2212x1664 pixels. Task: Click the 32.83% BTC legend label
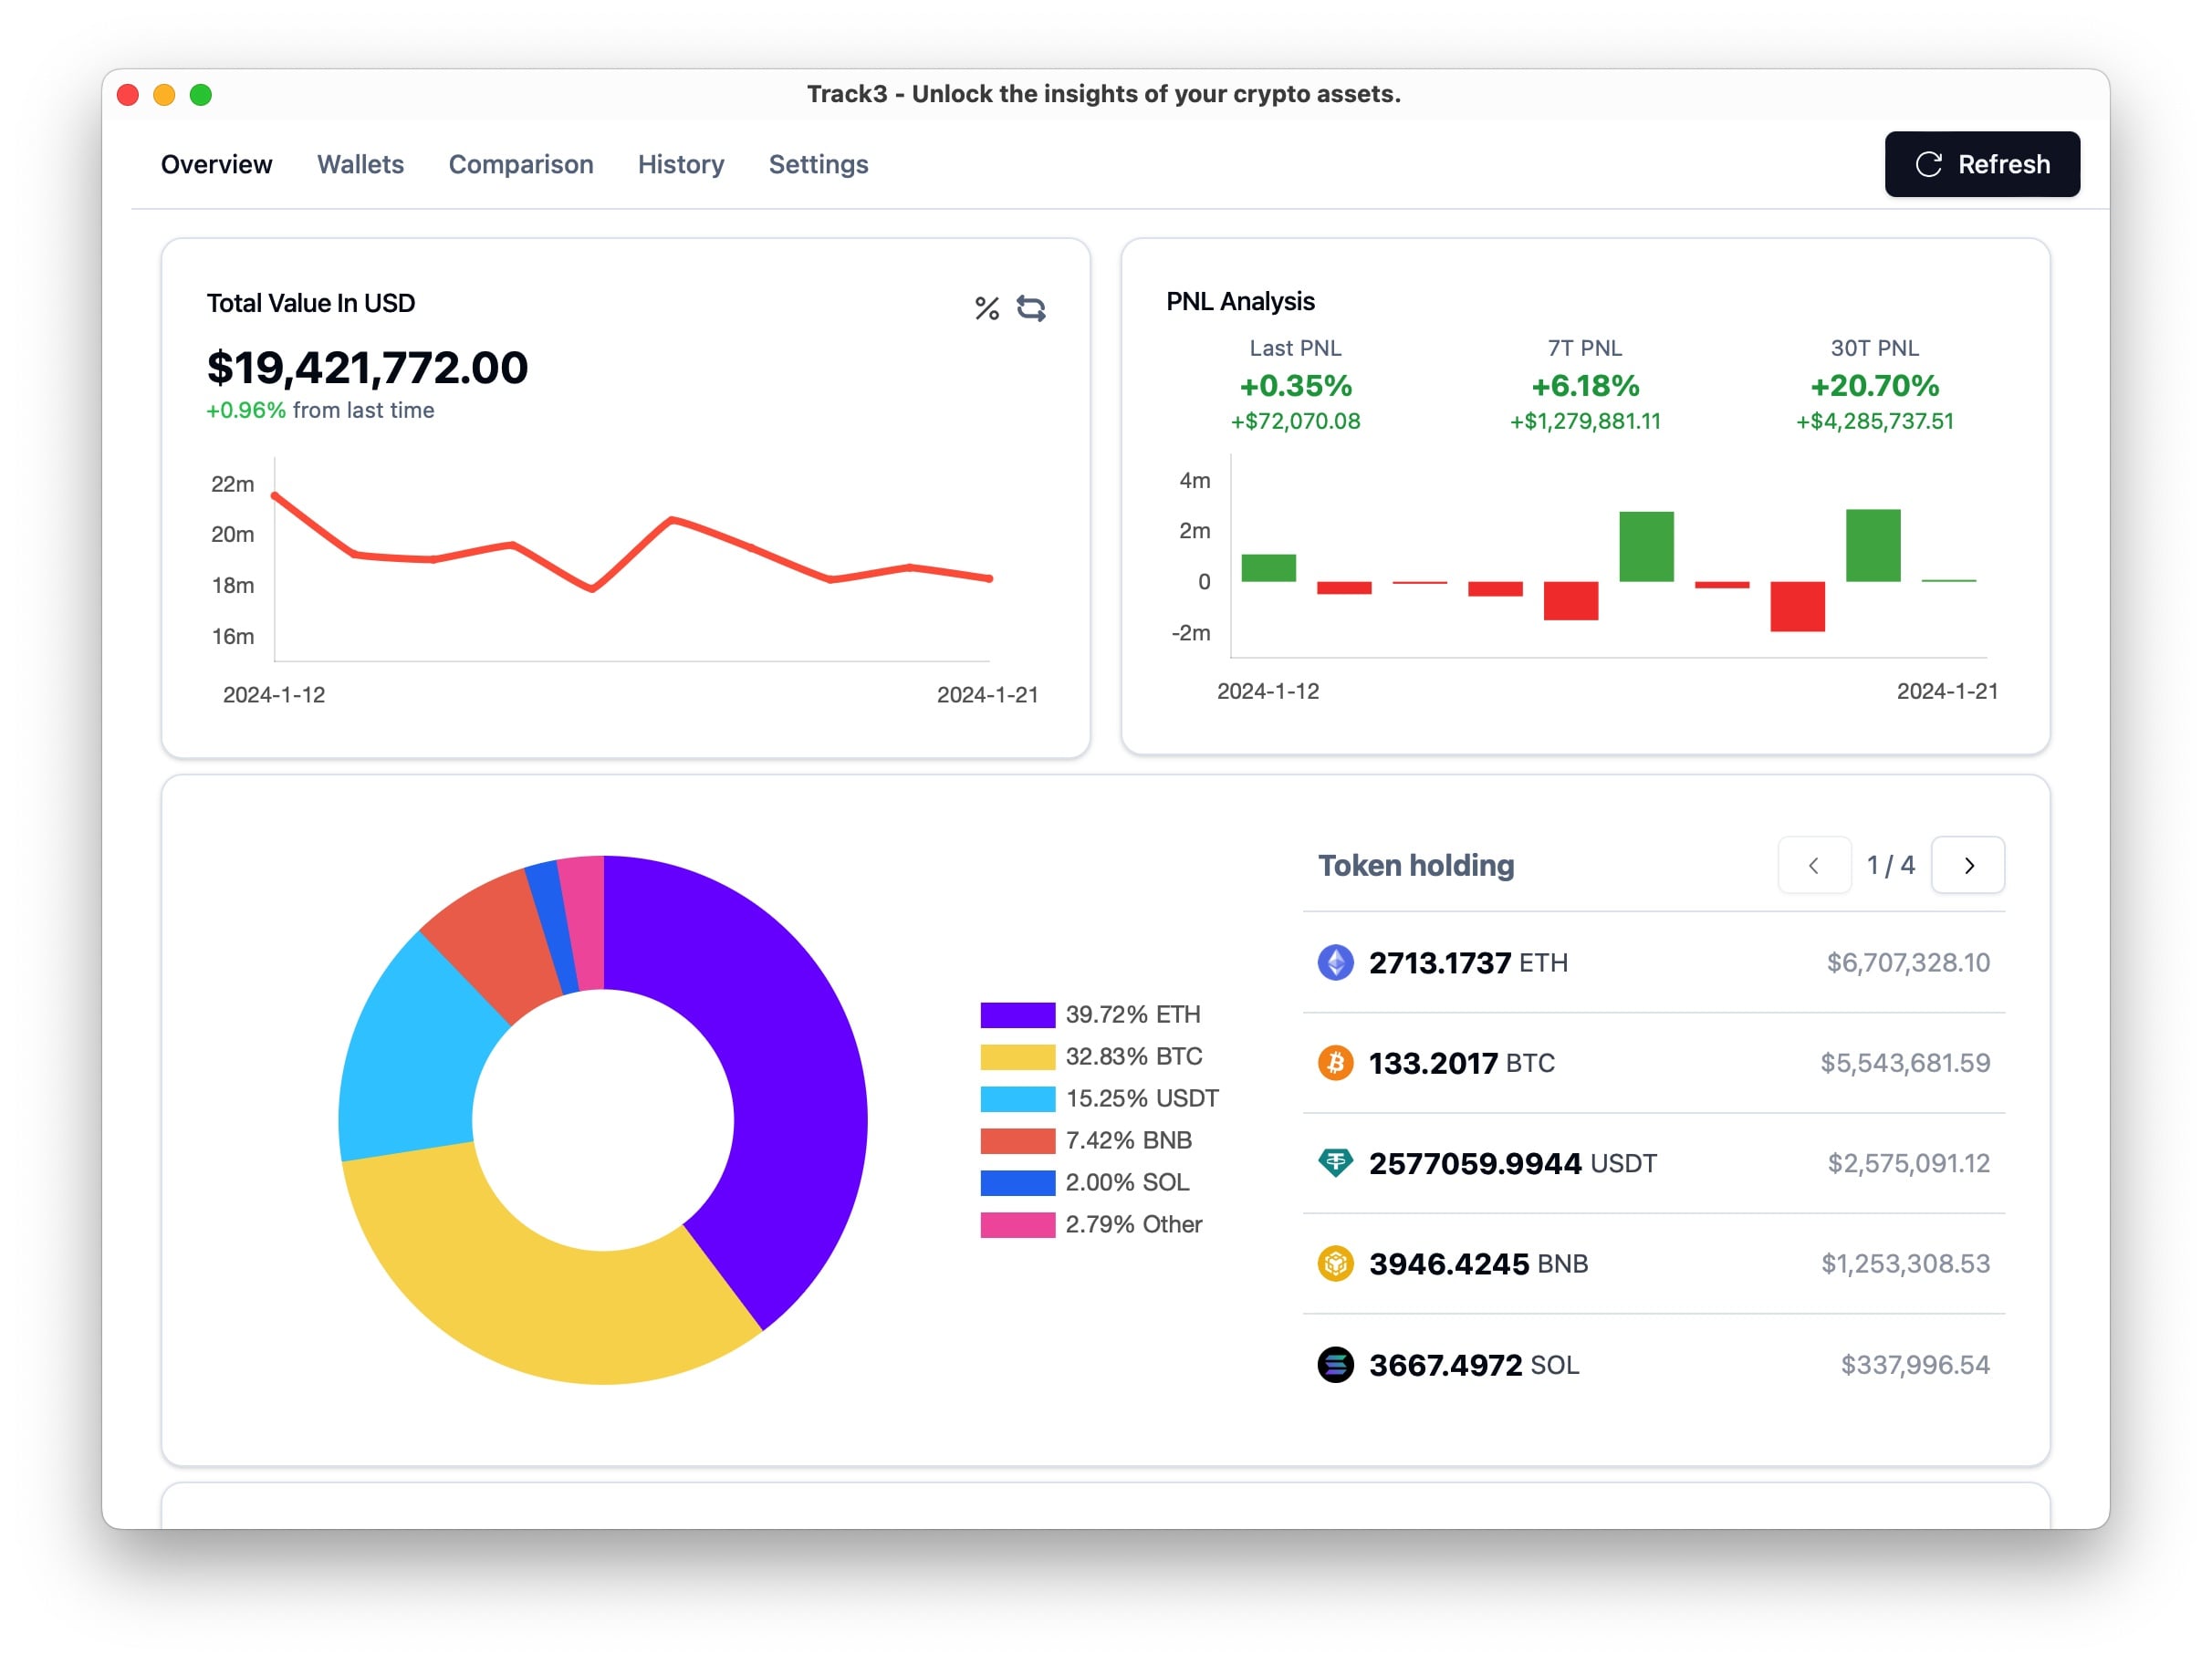[1134, 1057]
